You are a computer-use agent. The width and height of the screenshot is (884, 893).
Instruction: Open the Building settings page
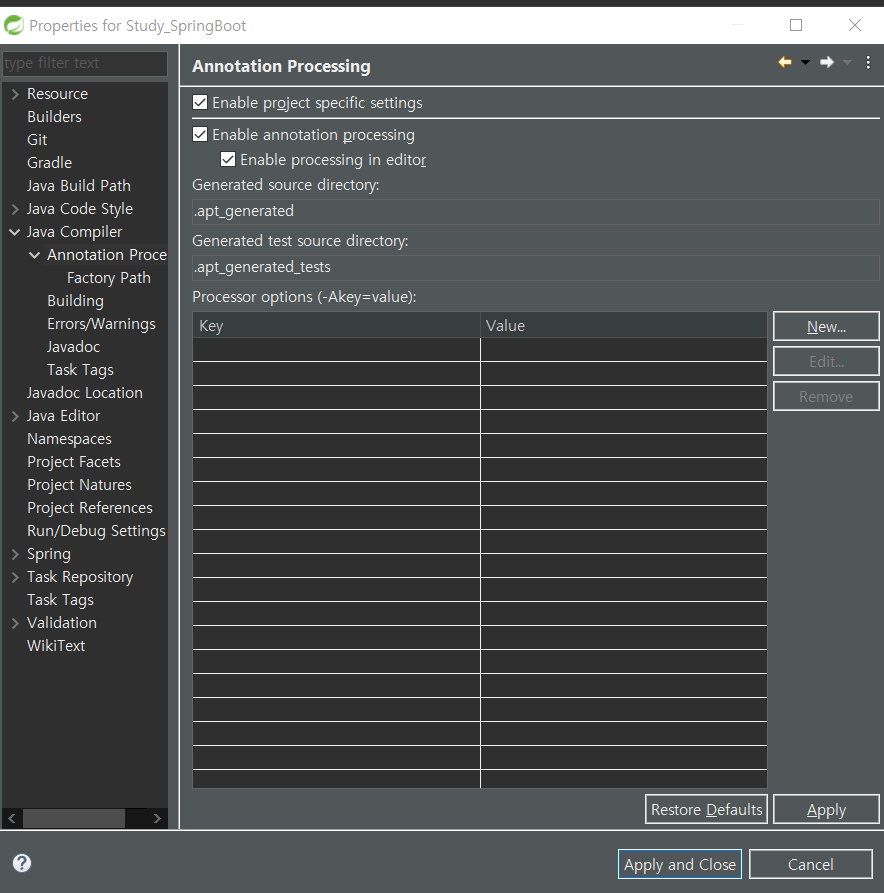75,301
